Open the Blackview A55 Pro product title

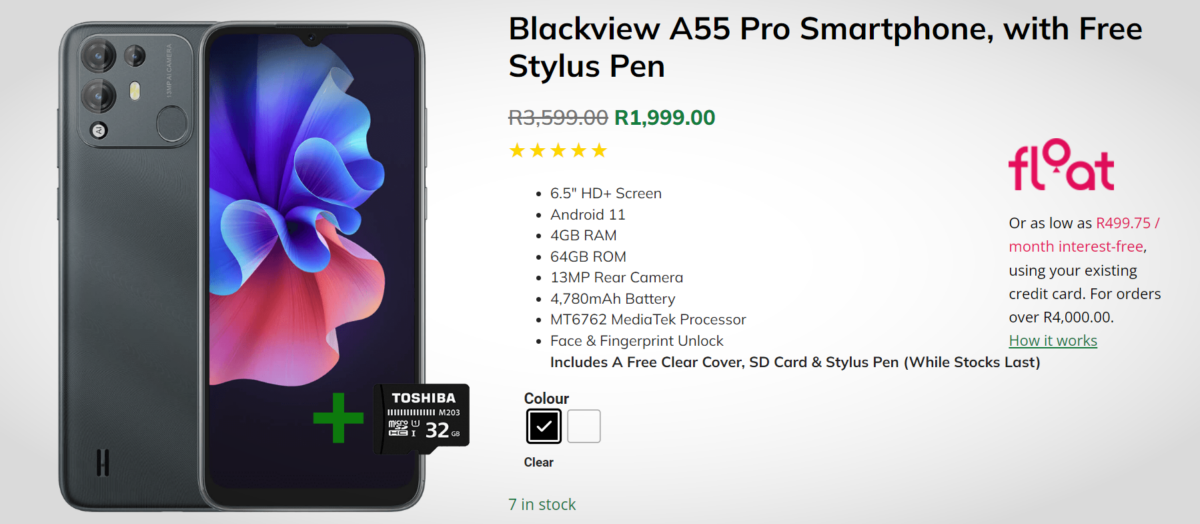click(x=825, y=46)
